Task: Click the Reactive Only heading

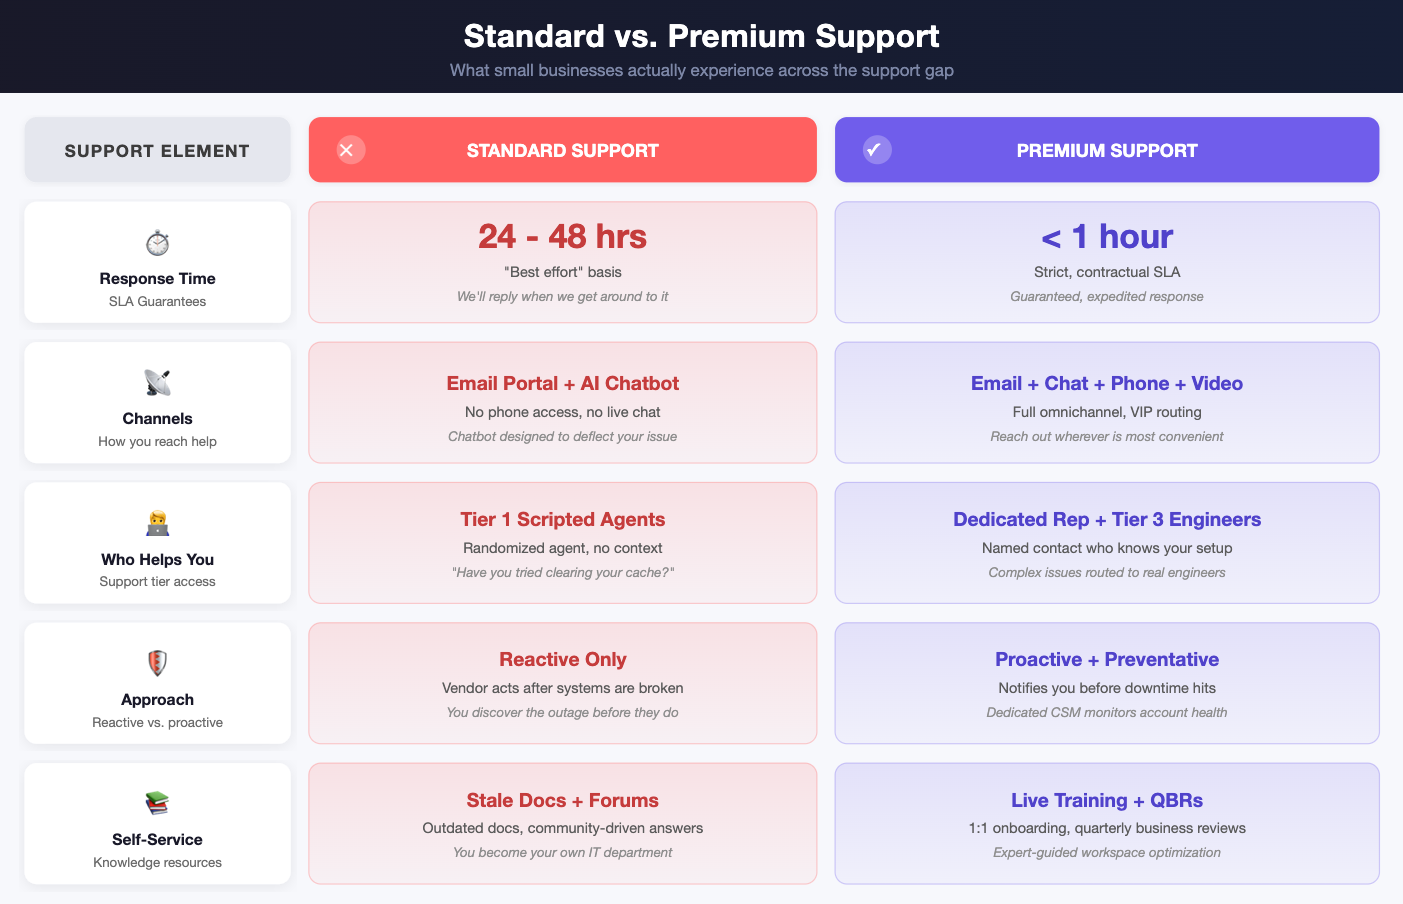Action: (x=563, y=660)
